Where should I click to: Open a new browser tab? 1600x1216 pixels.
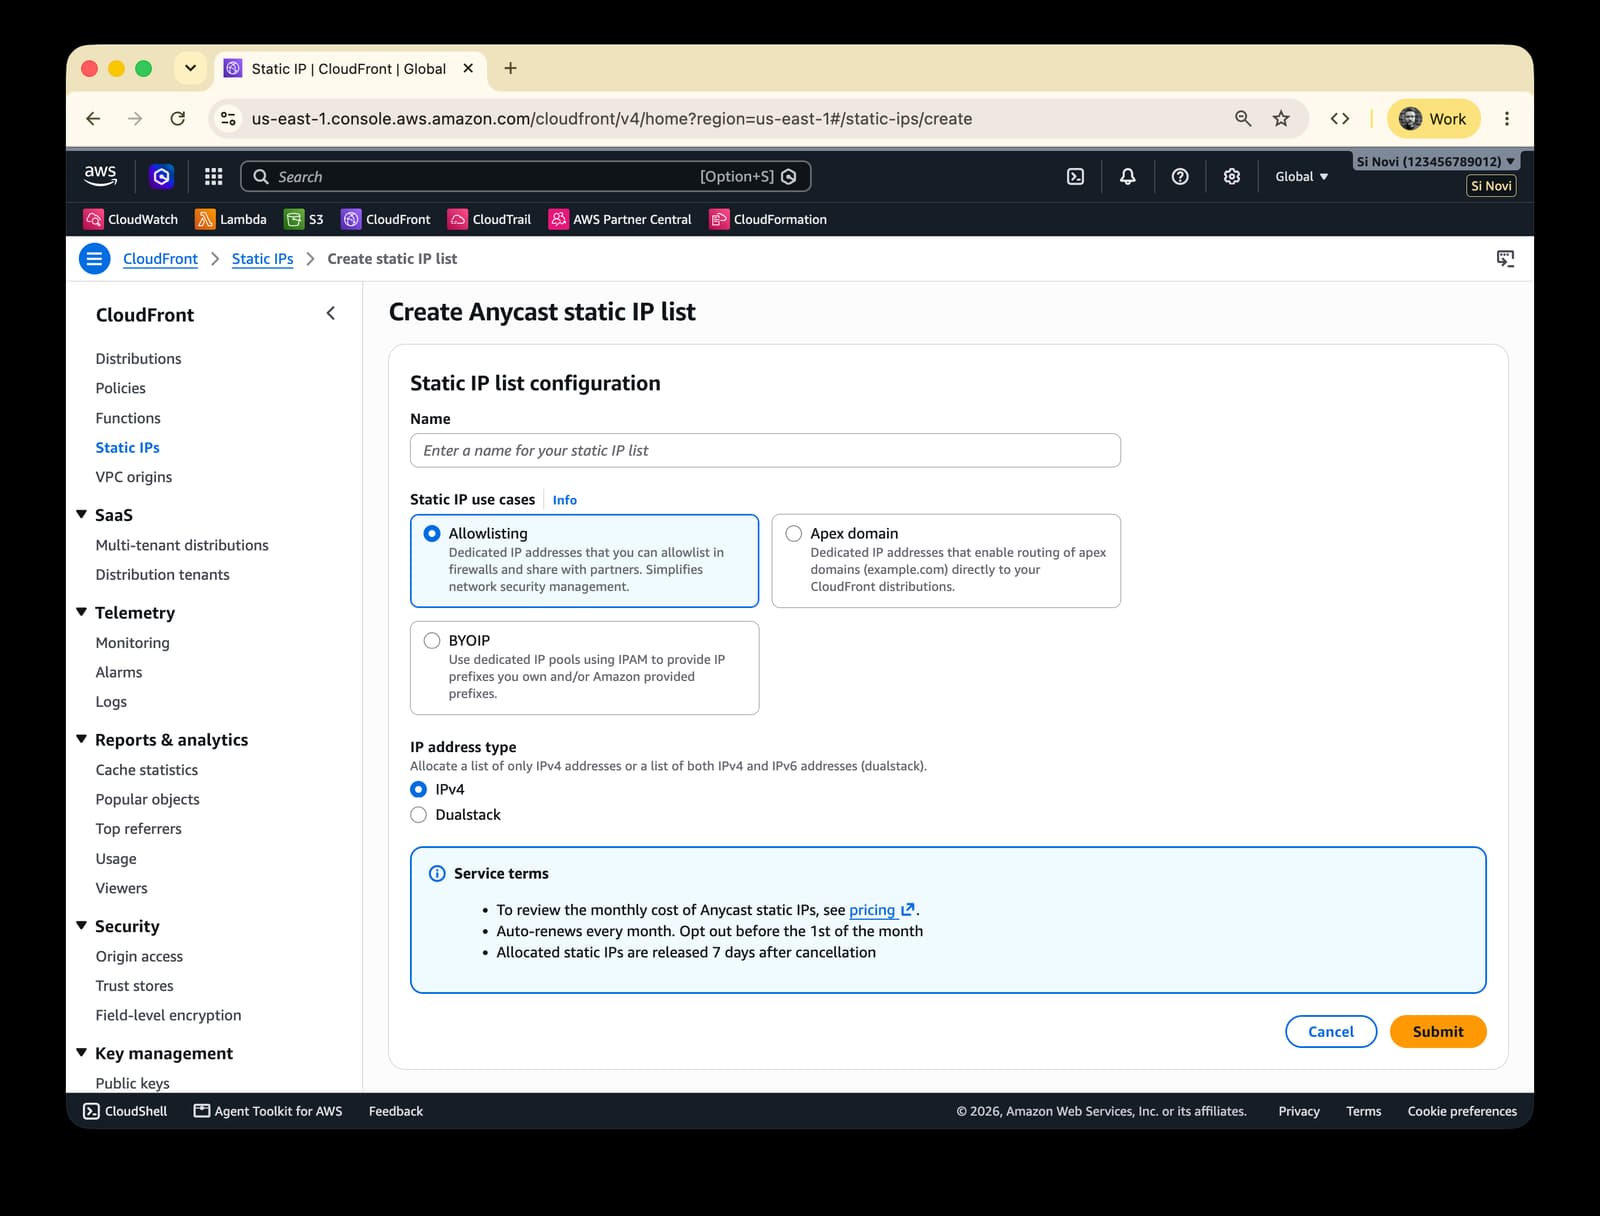pyautogui.click(x=510, y=69)
